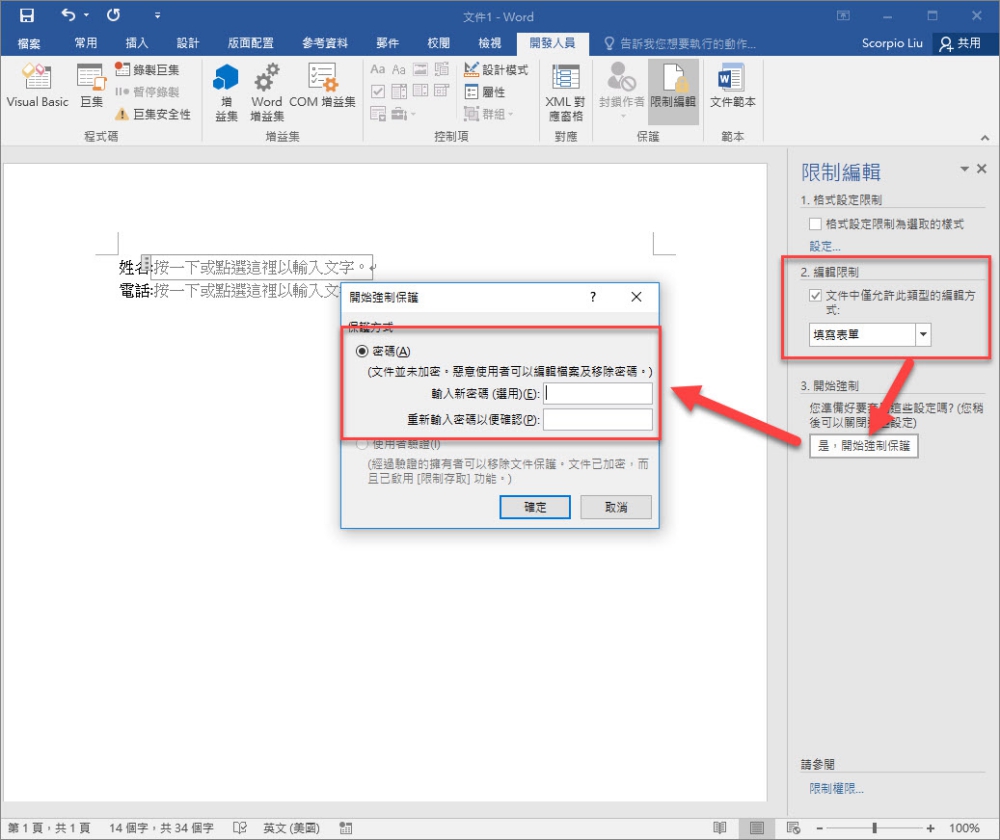Save document with the floppy disk icon
This screenshot has width=1000, height=840.
(27, 15)
